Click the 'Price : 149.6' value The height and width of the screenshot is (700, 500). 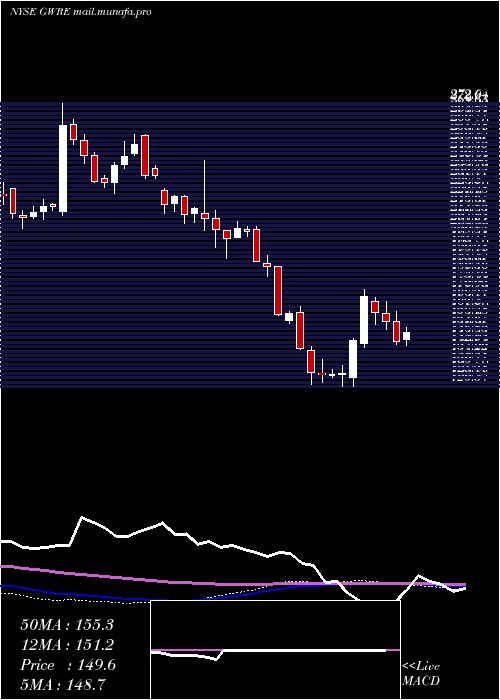click(x=68, y=665)
